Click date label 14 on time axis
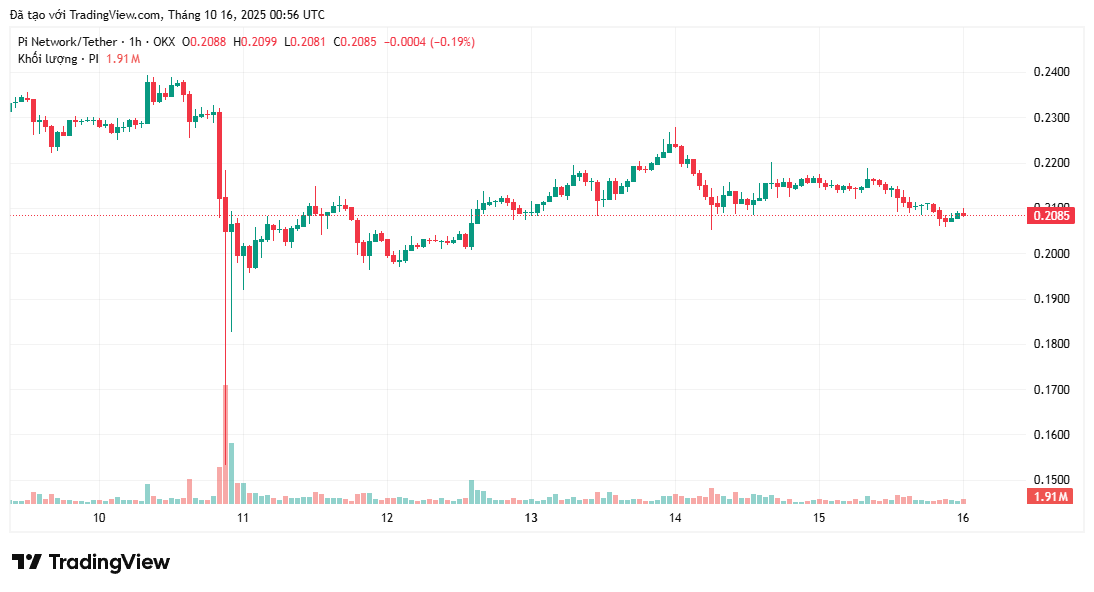 tap(675, 517)
